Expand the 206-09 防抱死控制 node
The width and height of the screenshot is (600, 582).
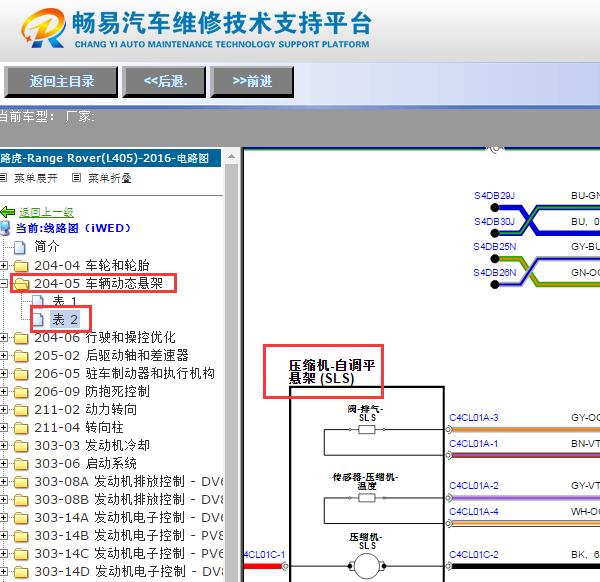pyautogui.click(x=4, y=391)
